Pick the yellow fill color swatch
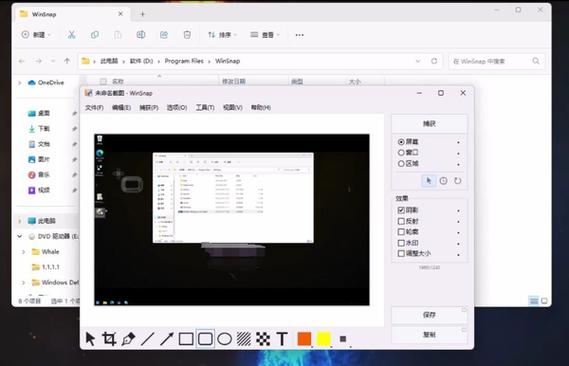Viewport: 569px width, 366px height. (x=324, y=339)
